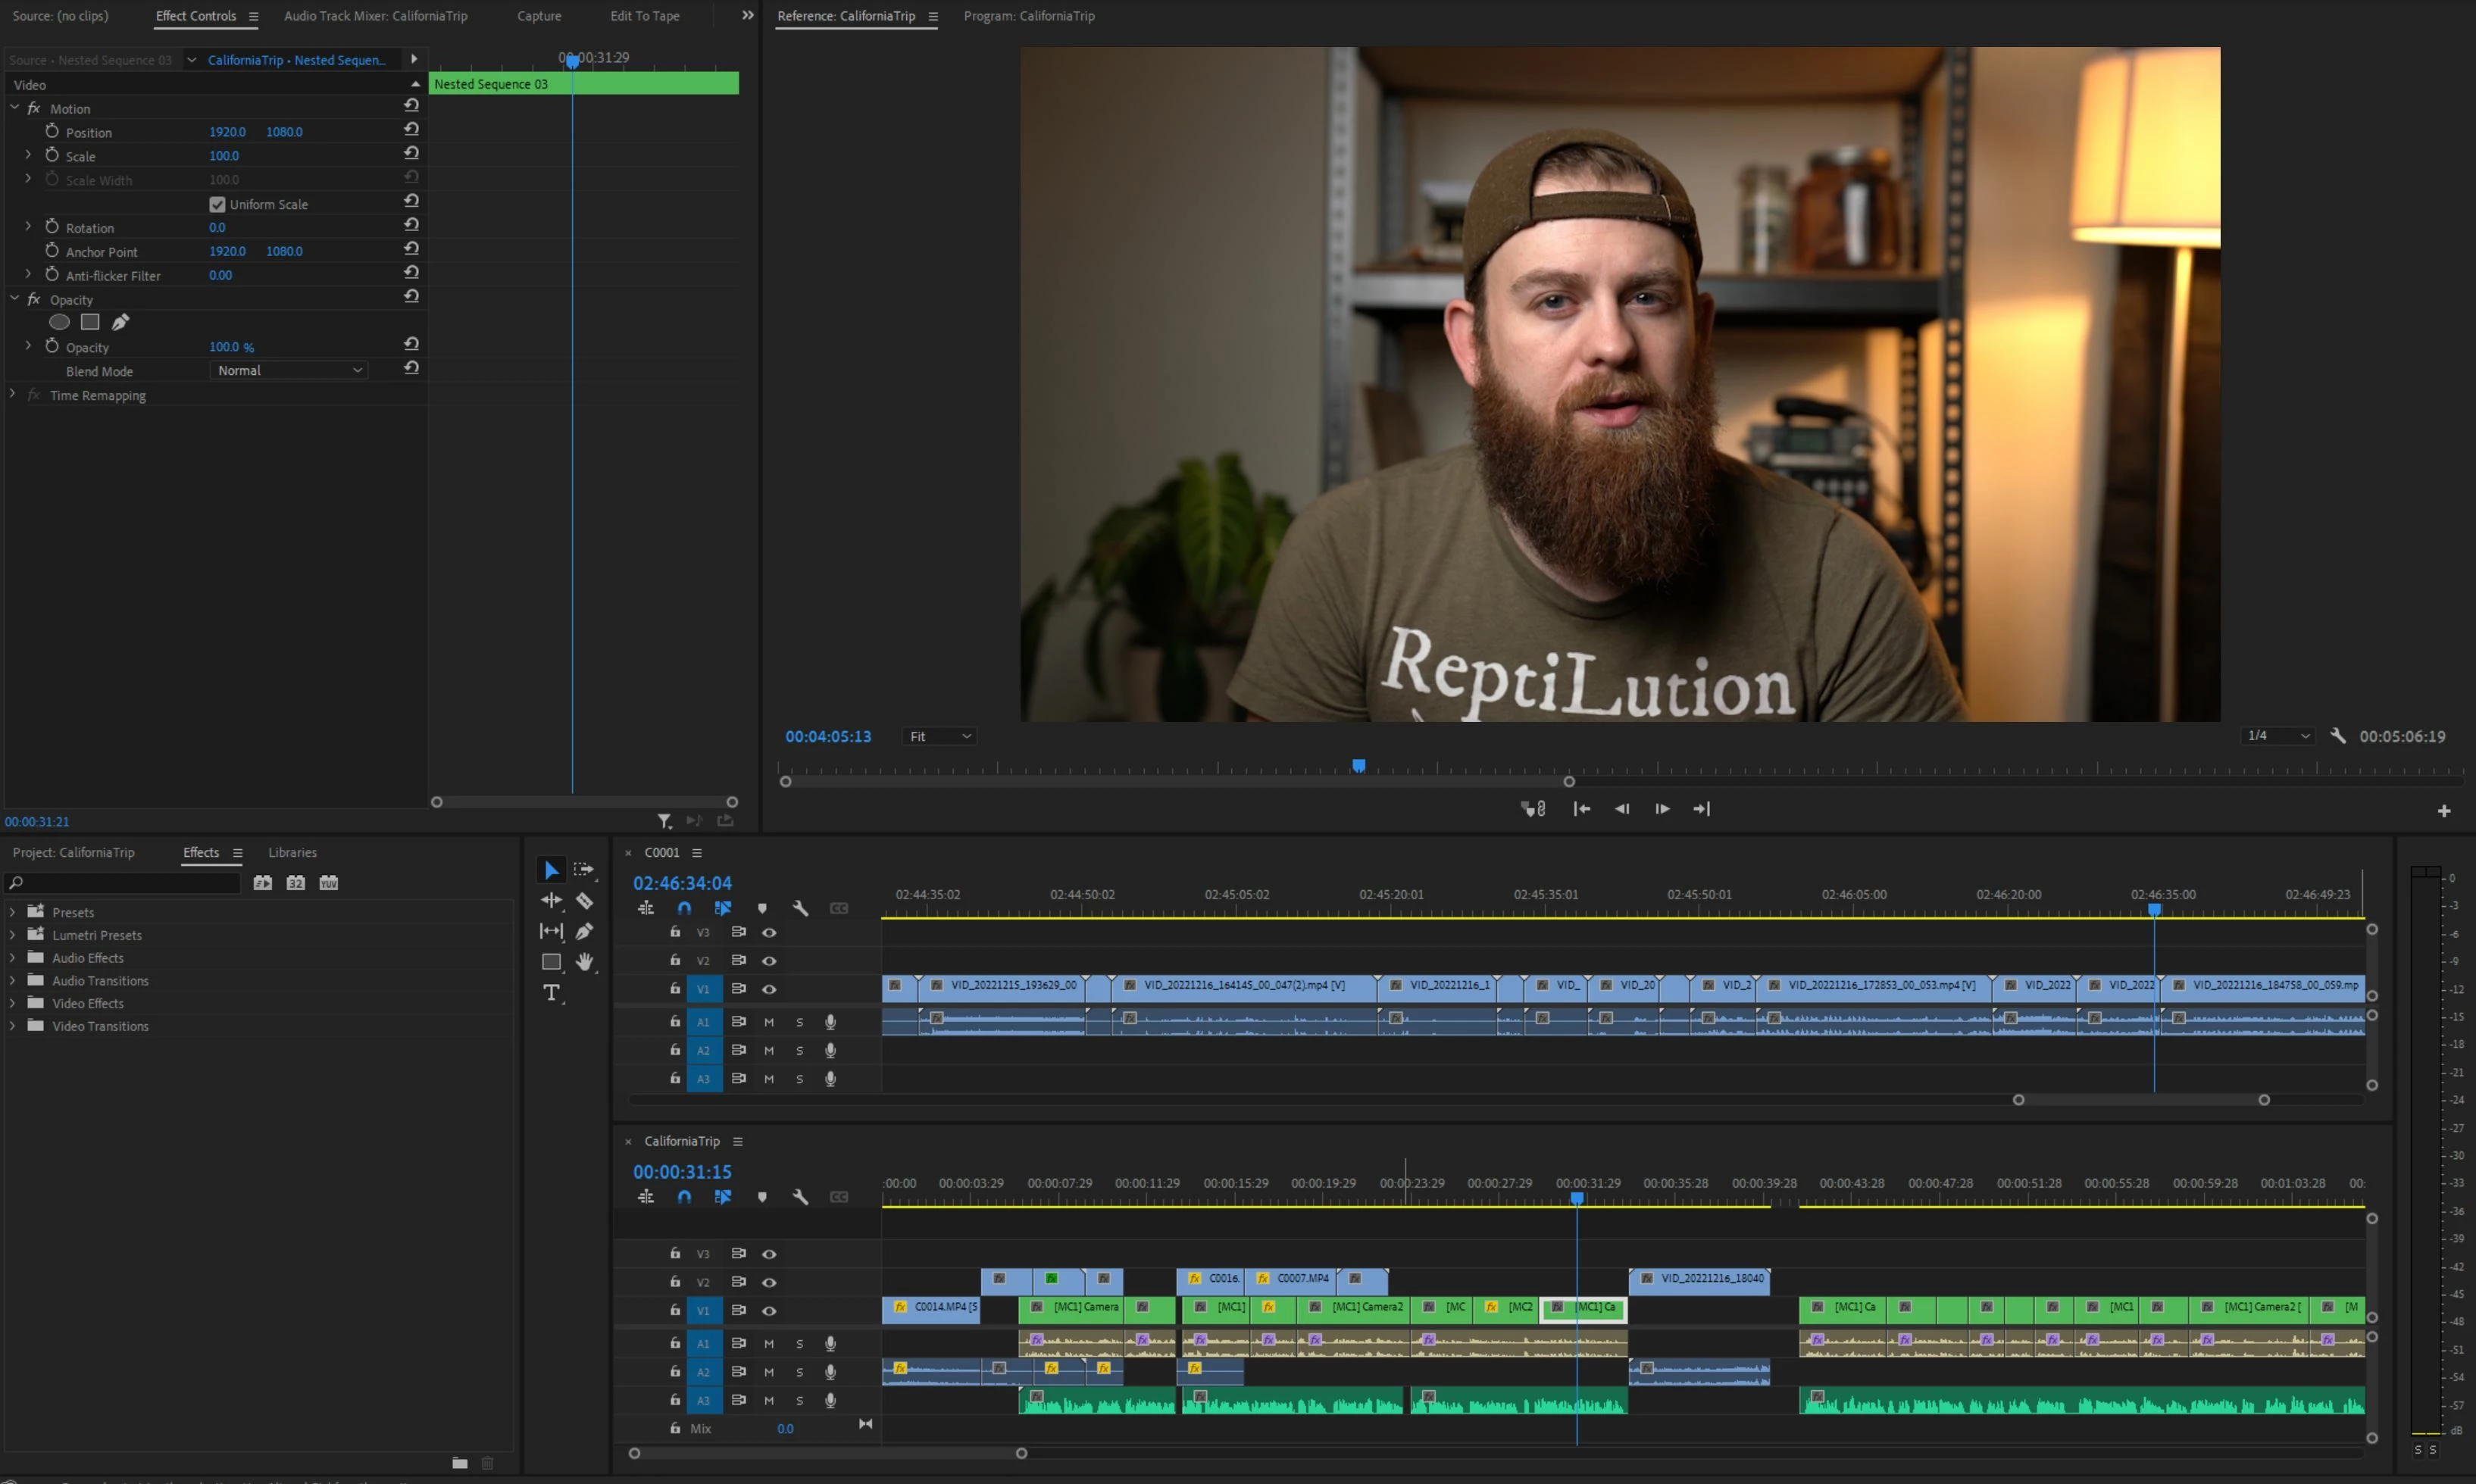The width and height of the screenshot is (2476, 1484).
Task: Open reference monitor wrench settings
Action: (x=2337, y=736)
